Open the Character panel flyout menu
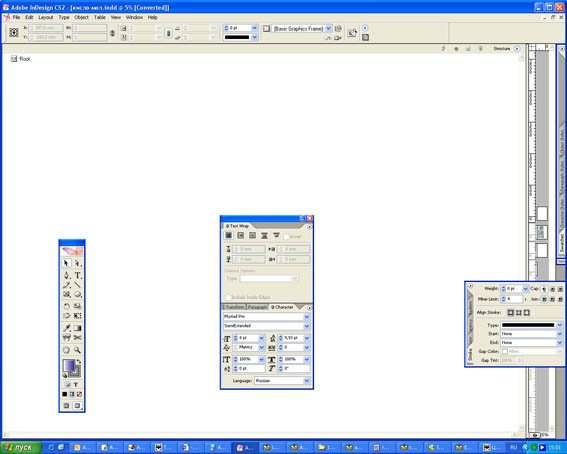This screenshot has height=454, width=567. pyautogui.click(x=309, y=308)
